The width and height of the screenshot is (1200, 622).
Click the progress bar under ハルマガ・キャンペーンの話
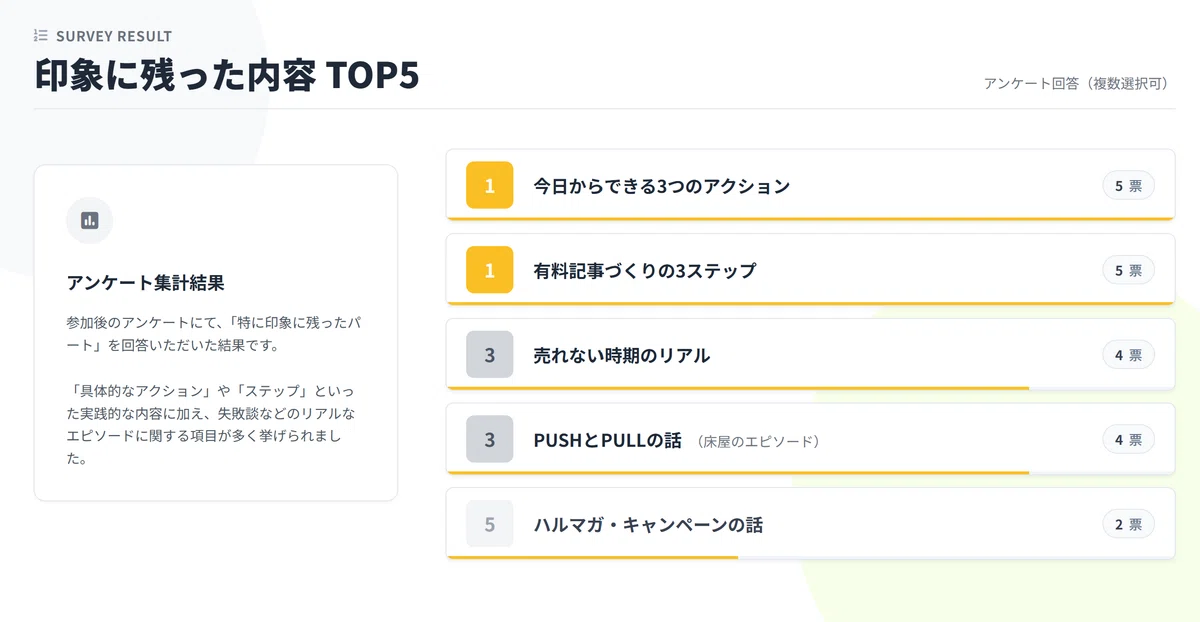click(x=811, y=557)
